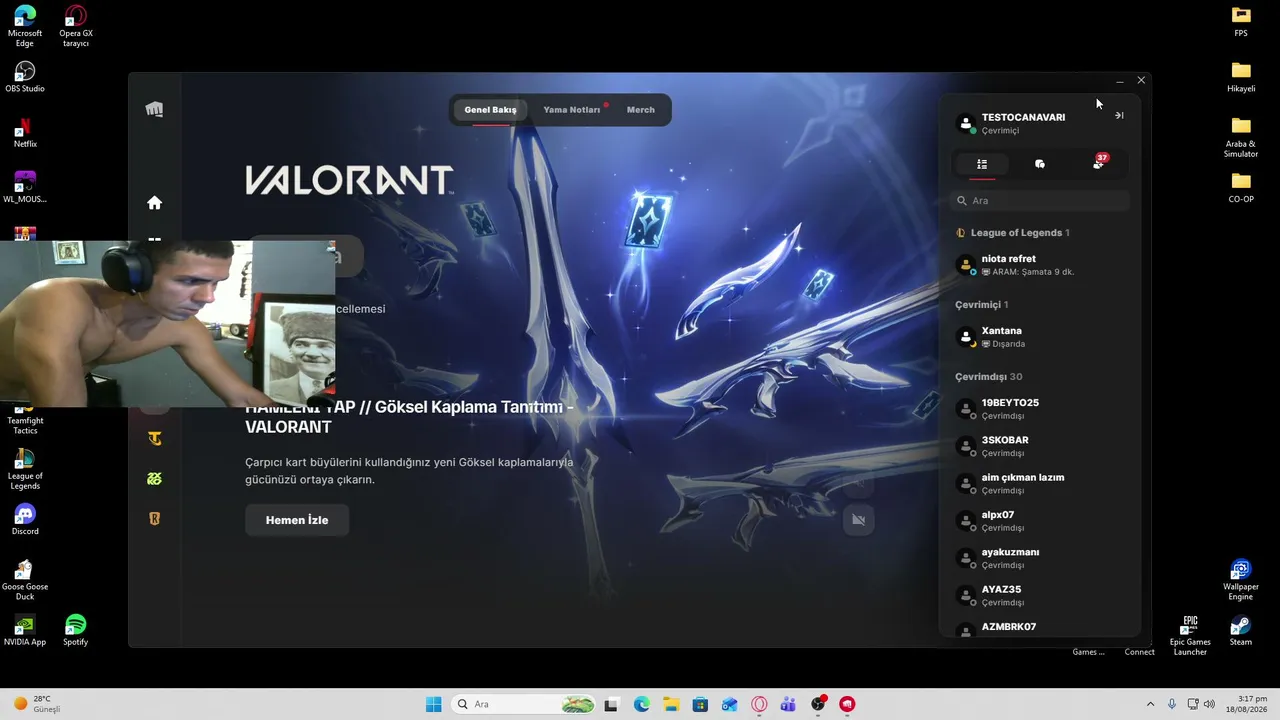1280x720 pixels.
Task: Launch League of Legends desktop shortcut
Action: [25, 469]
